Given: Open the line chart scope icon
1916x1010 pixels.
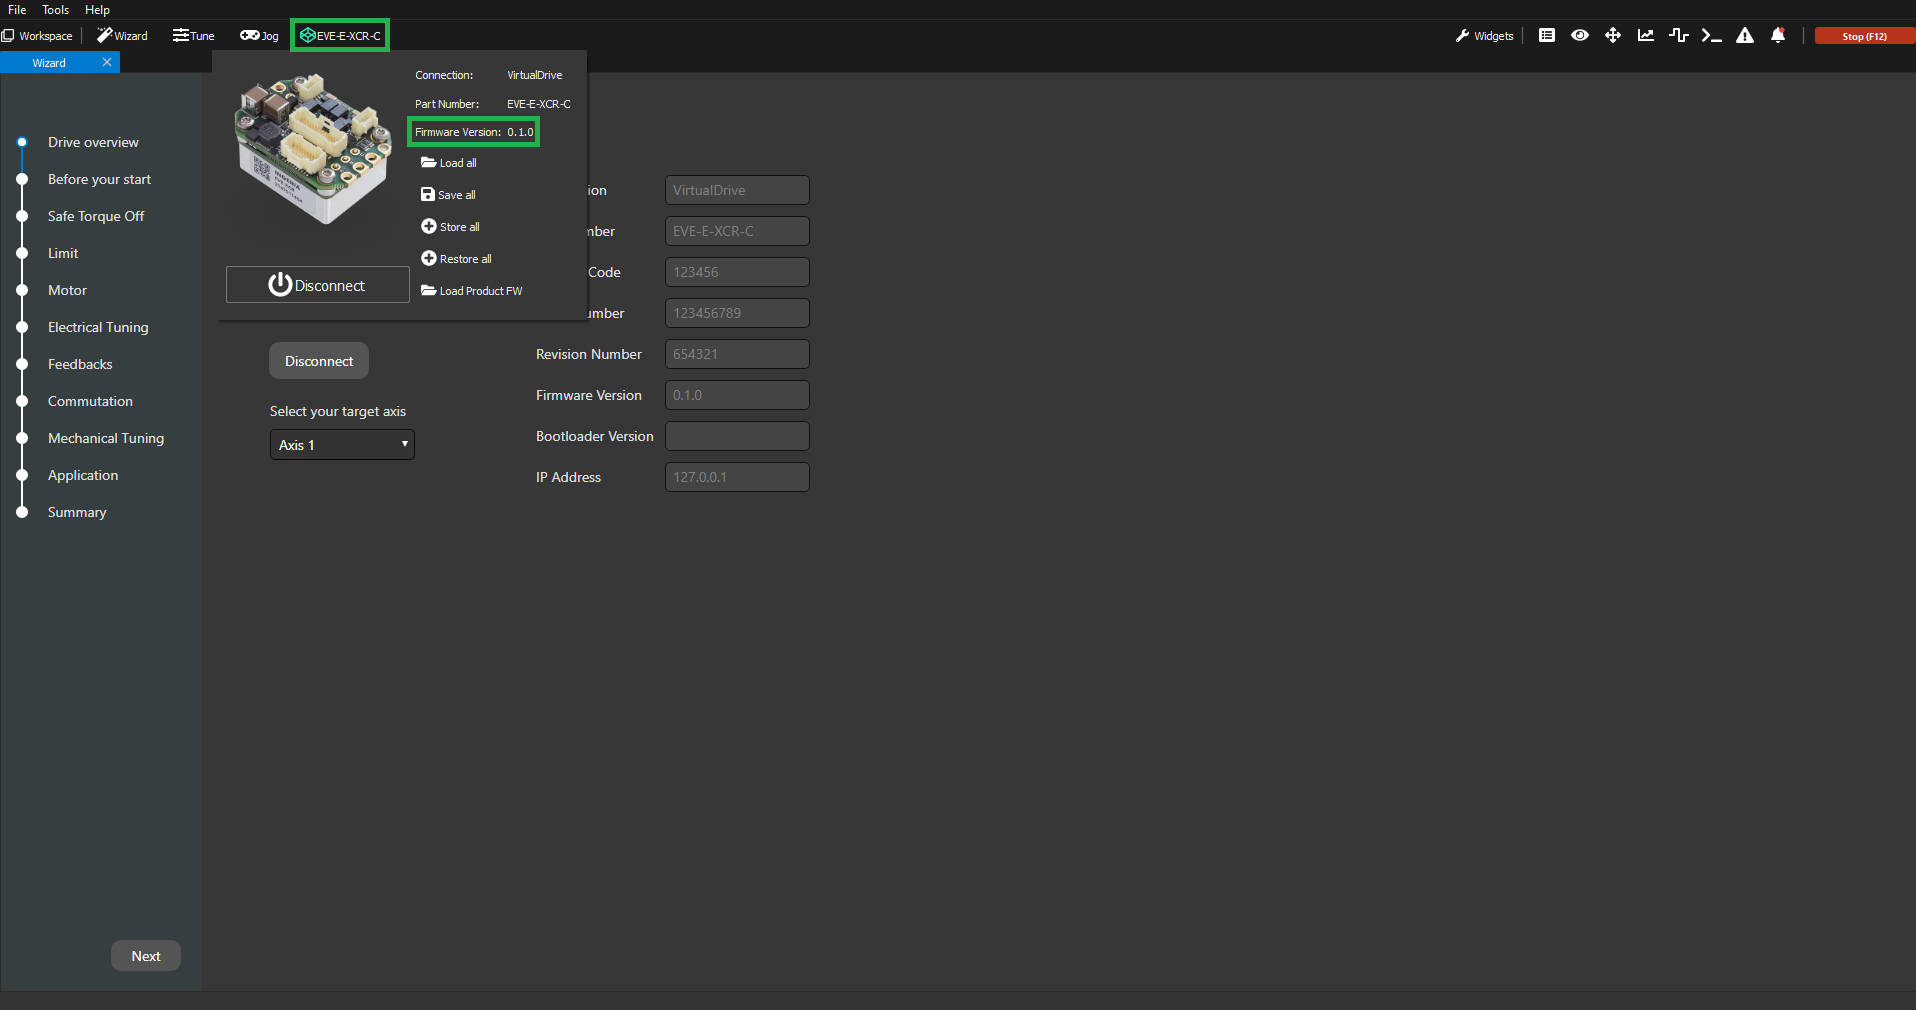Looking at the screenshot, I should (1645, 36).
